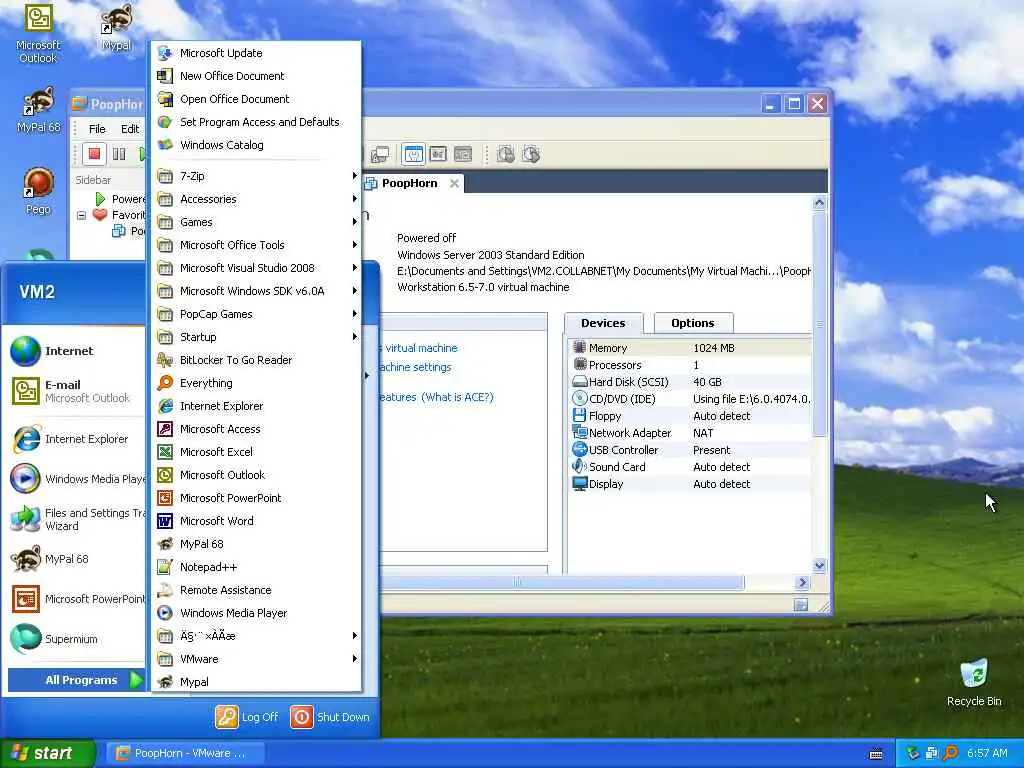The width and height of the screenshot is (1024, 768).
Task: Expand the Startup folder
Action: click(x=256, y=337)
